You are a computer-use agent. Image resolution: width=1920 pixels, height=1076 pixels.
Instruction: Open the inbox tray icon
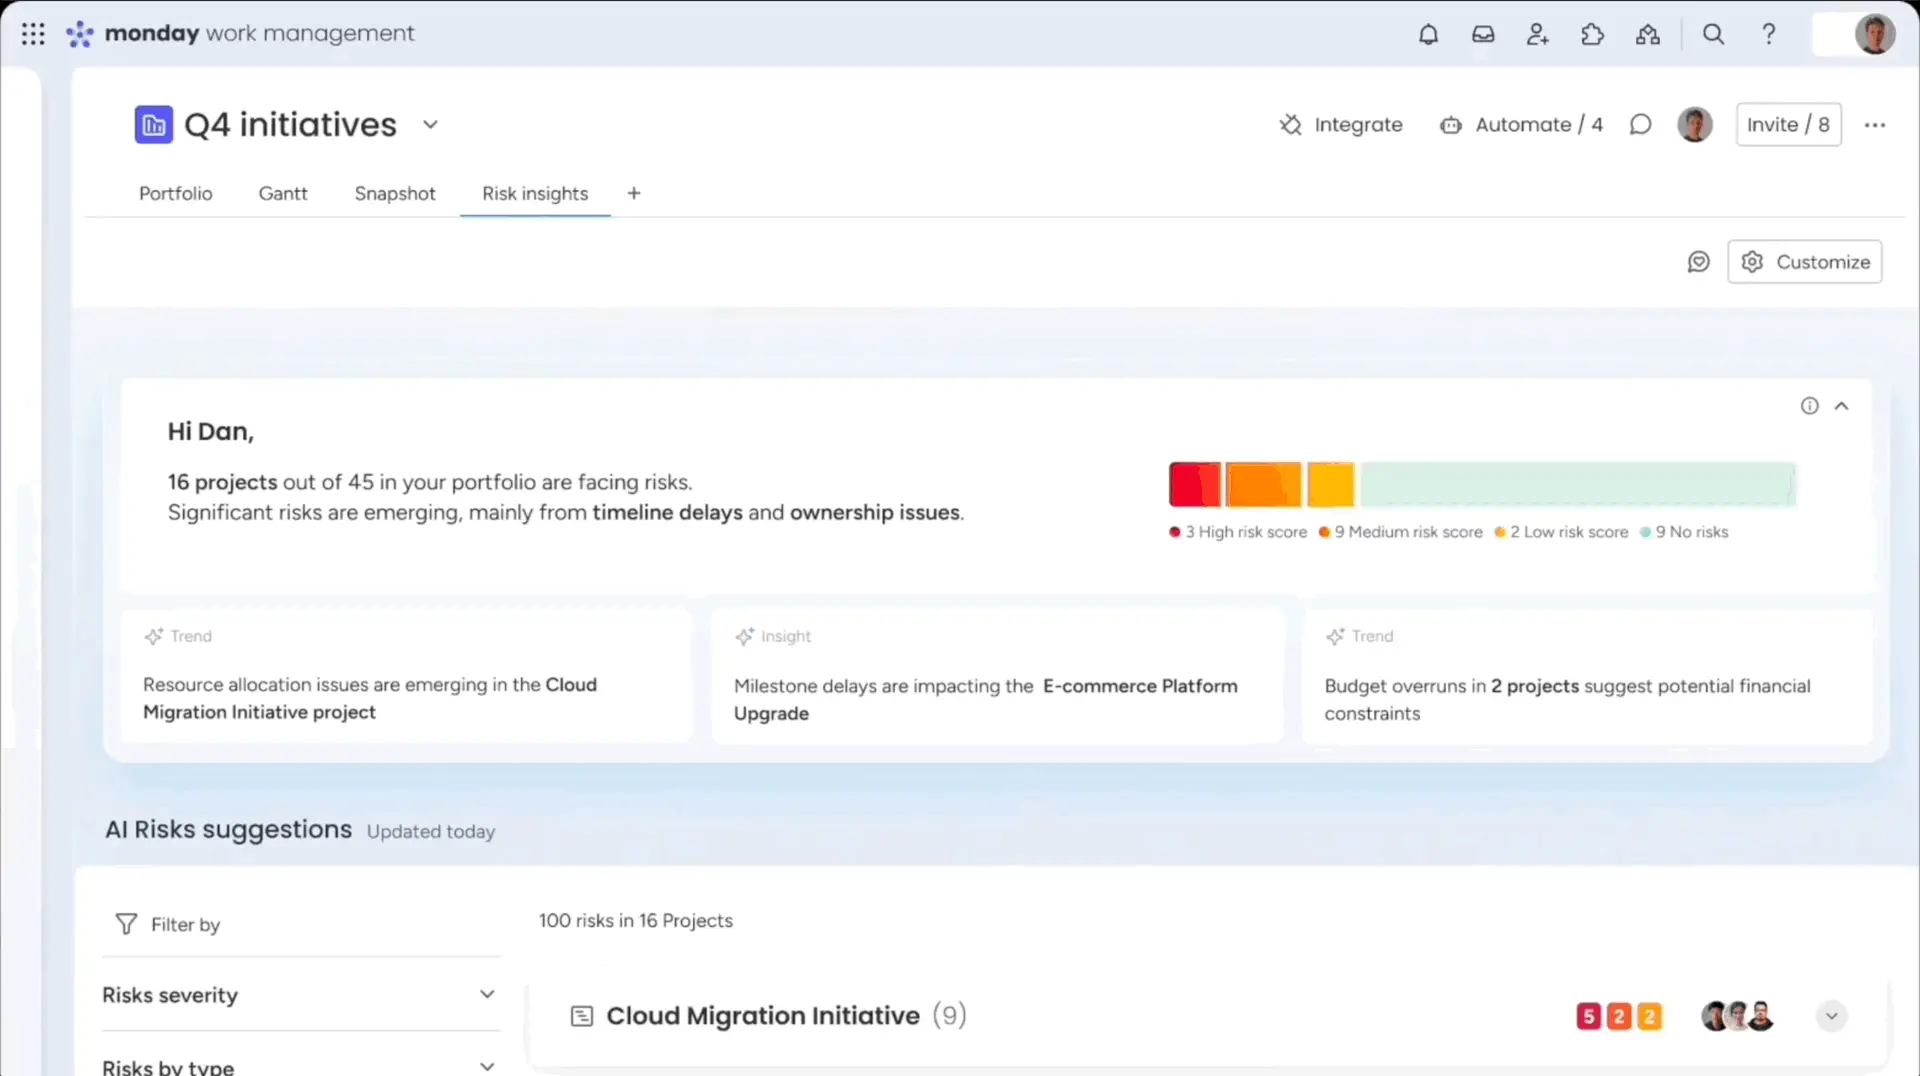[x=1483, y=34]
